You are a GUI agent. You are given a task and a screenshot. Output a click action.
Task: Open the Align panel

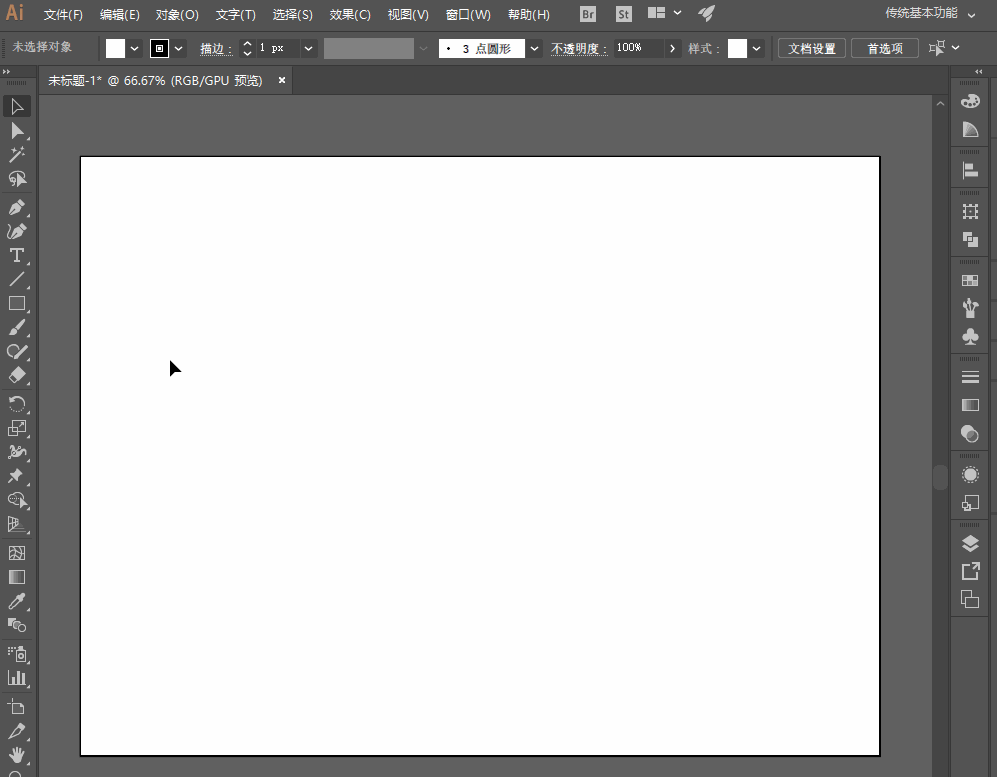click(970, 170)
